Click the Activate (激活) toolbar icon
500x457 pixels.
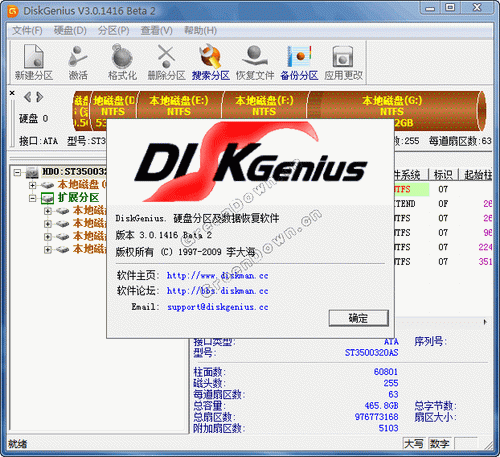point(78,63)
